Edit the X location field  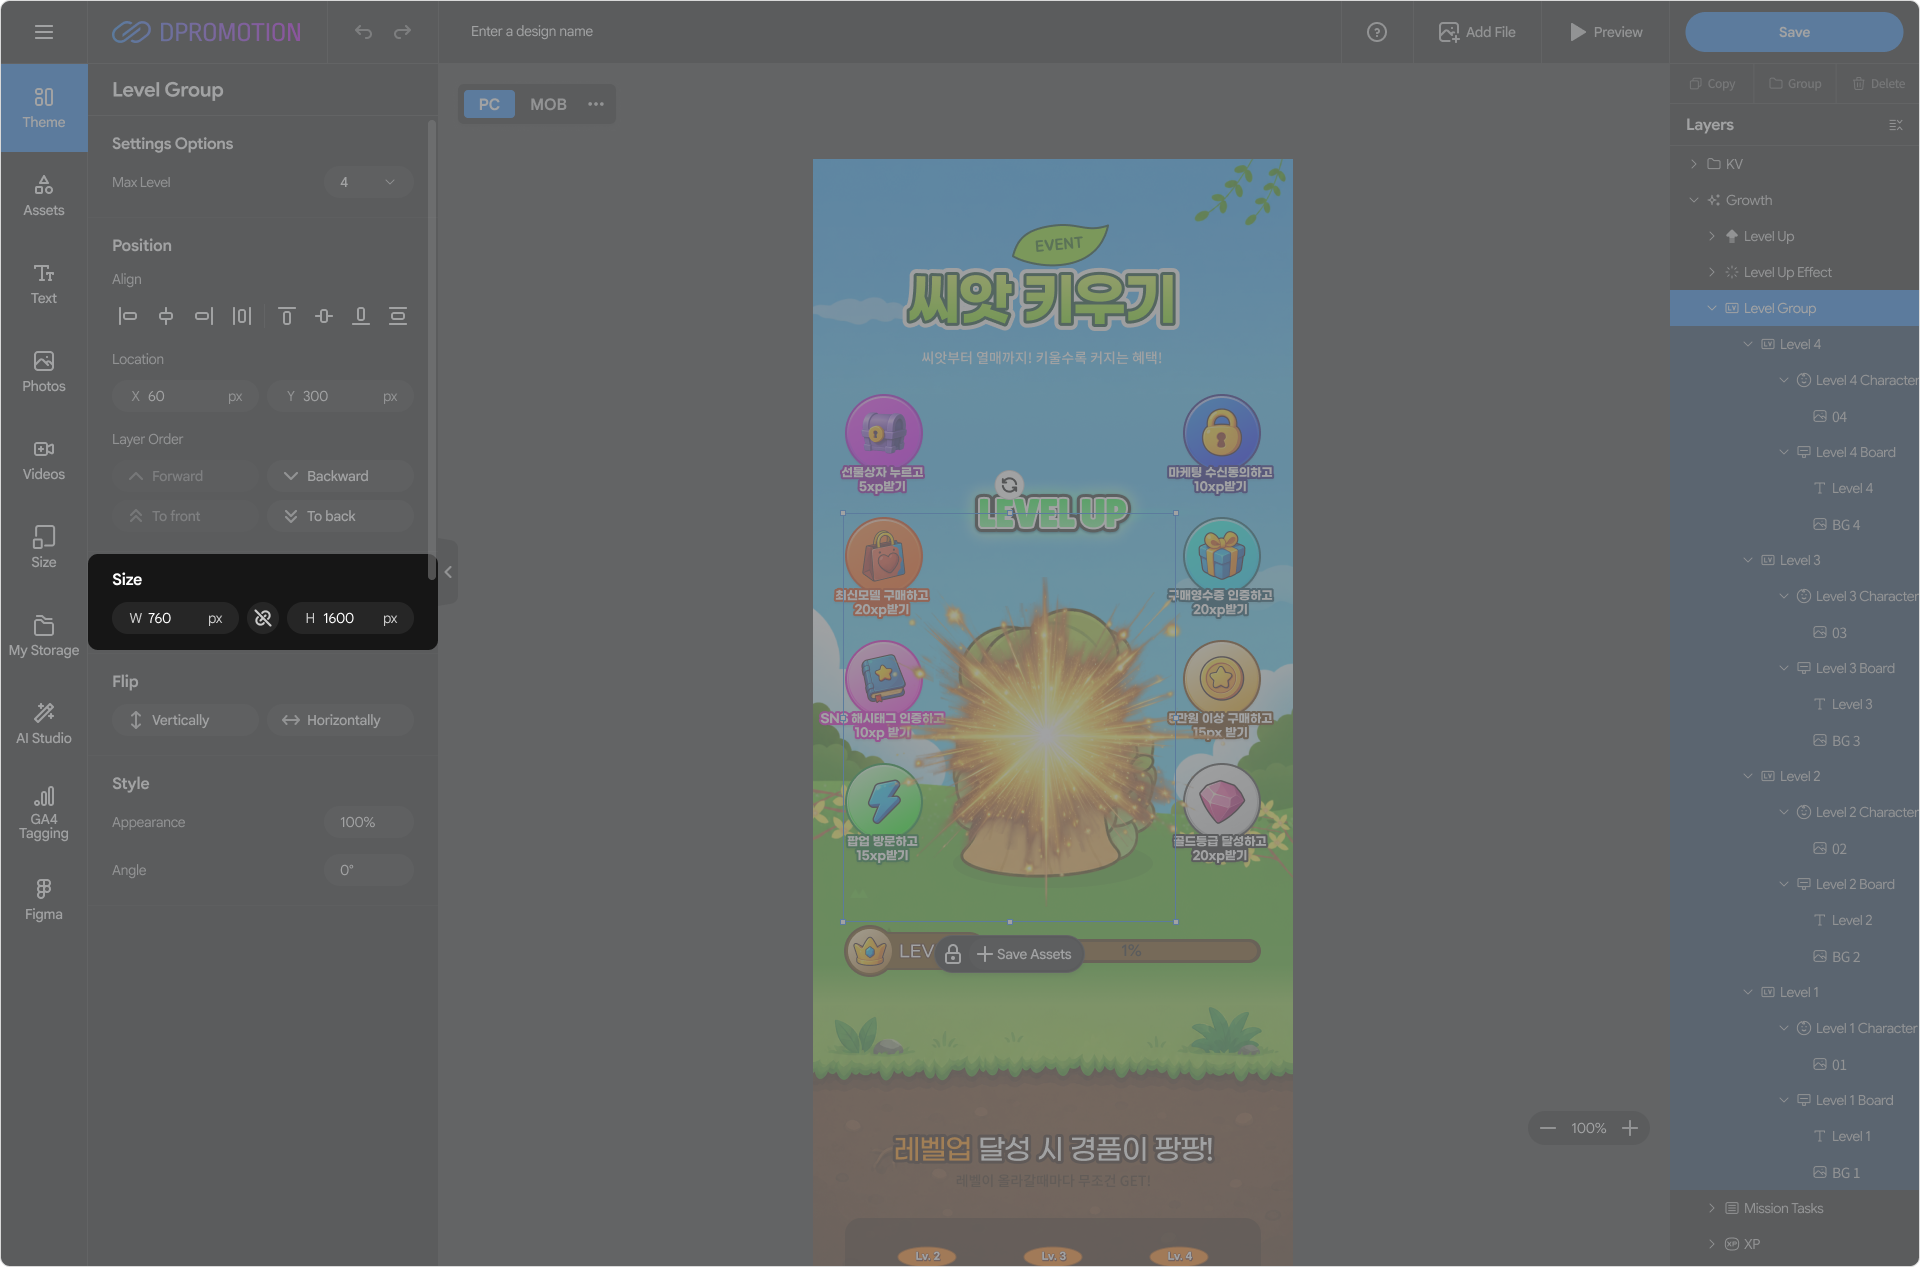pos(185,396)
